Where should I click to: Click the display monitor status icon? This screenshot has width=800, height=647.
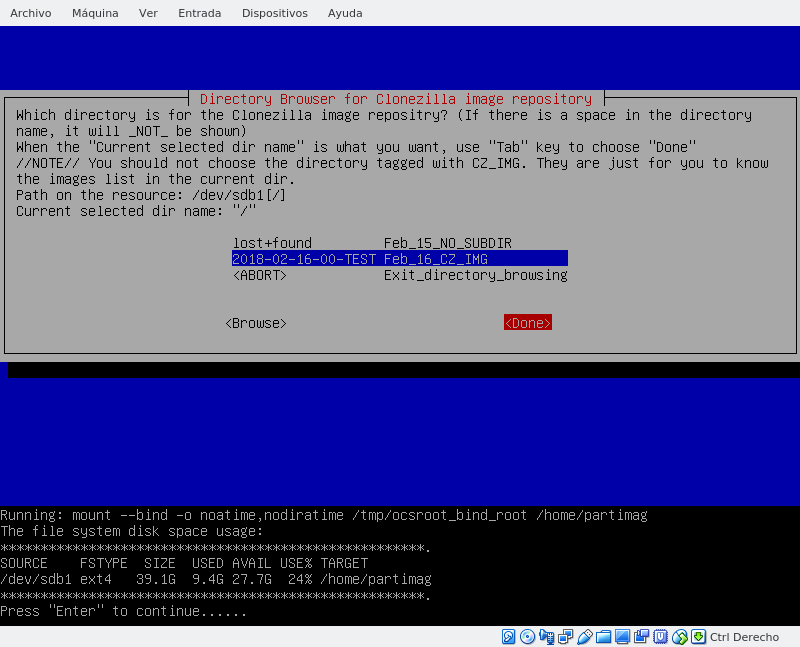coord(622,636)
